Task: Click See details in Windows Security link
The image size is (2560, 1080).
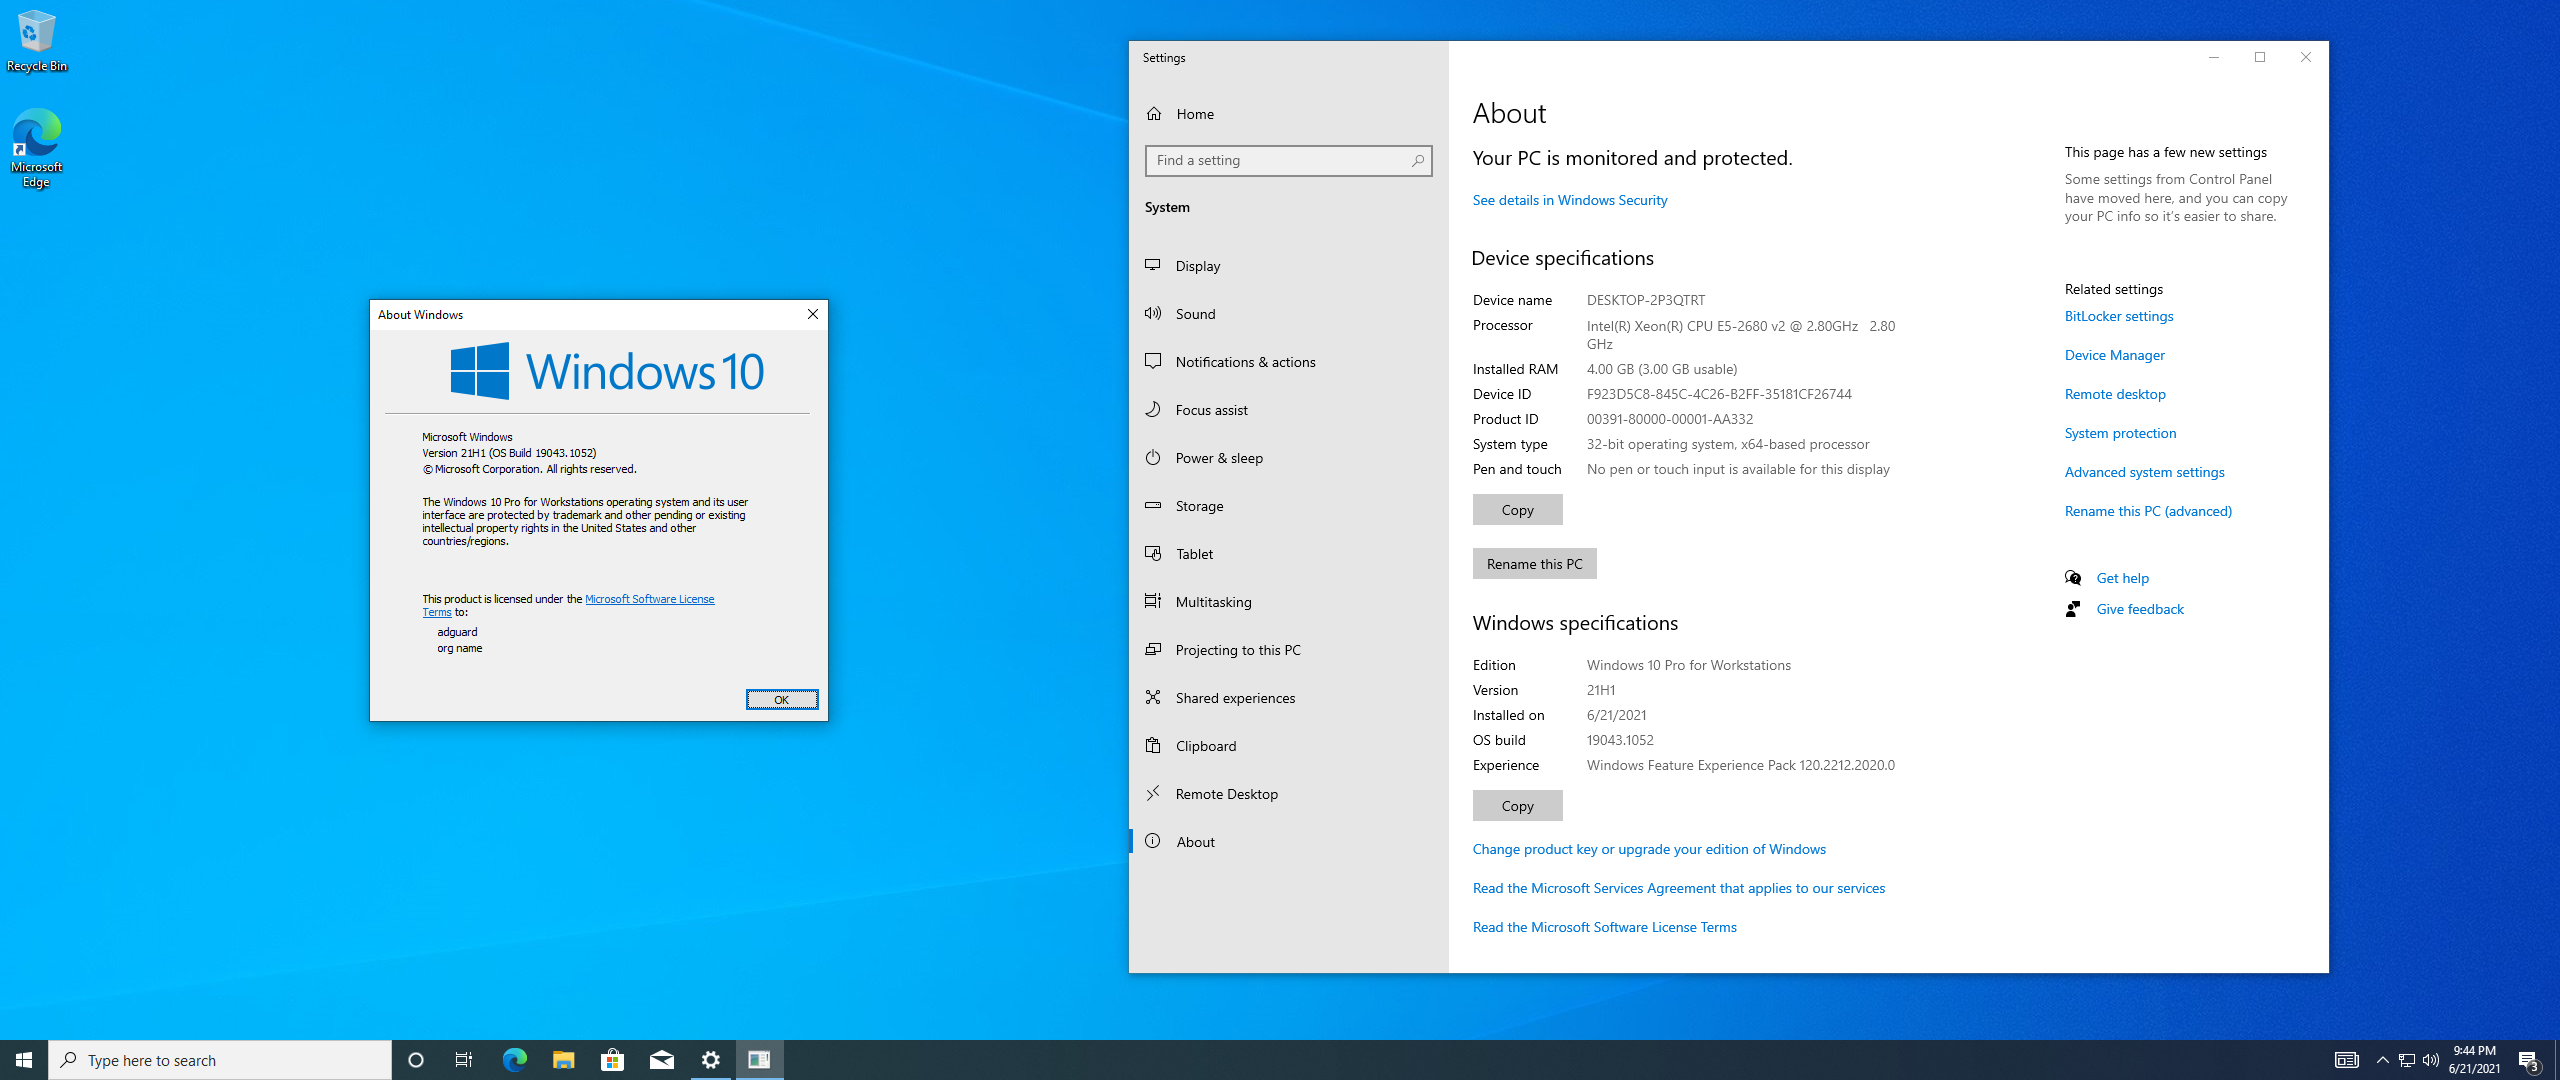Action: coord(1567,197)
